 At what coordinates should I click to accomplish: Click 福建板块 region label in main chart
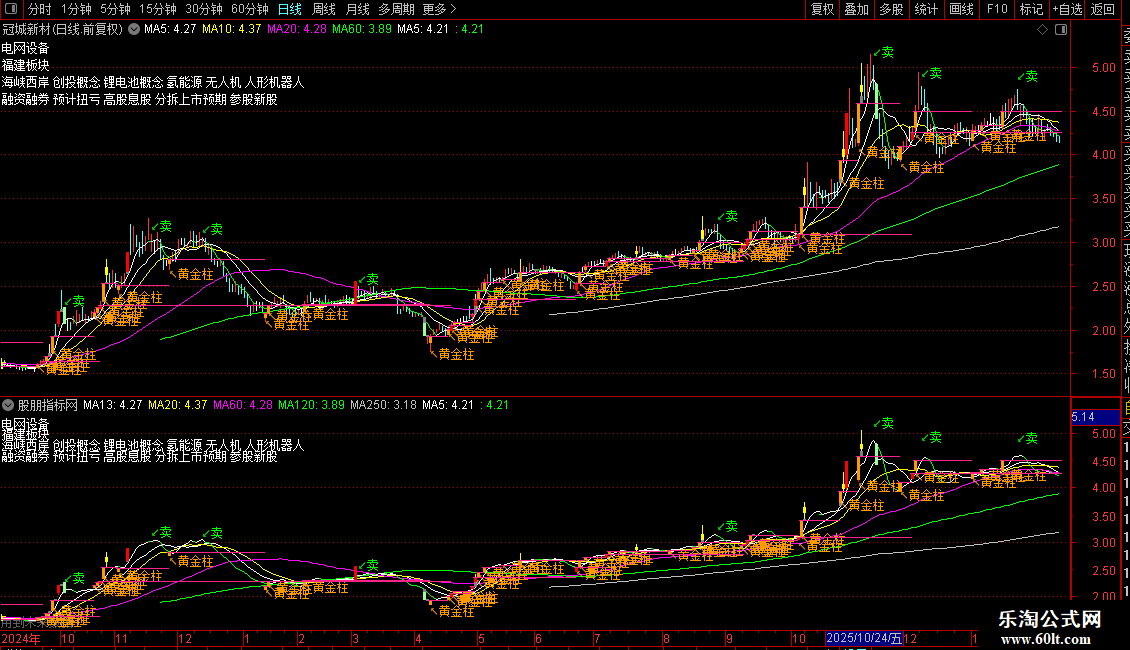point(25,66)
